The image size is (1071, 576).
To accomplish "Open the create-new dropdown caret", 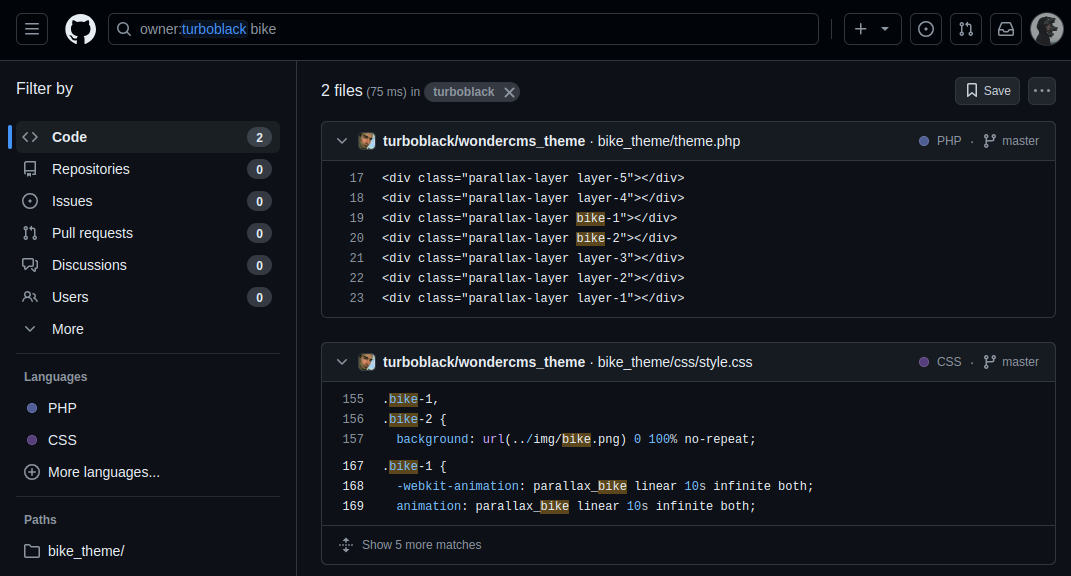I will pos(885,29).
